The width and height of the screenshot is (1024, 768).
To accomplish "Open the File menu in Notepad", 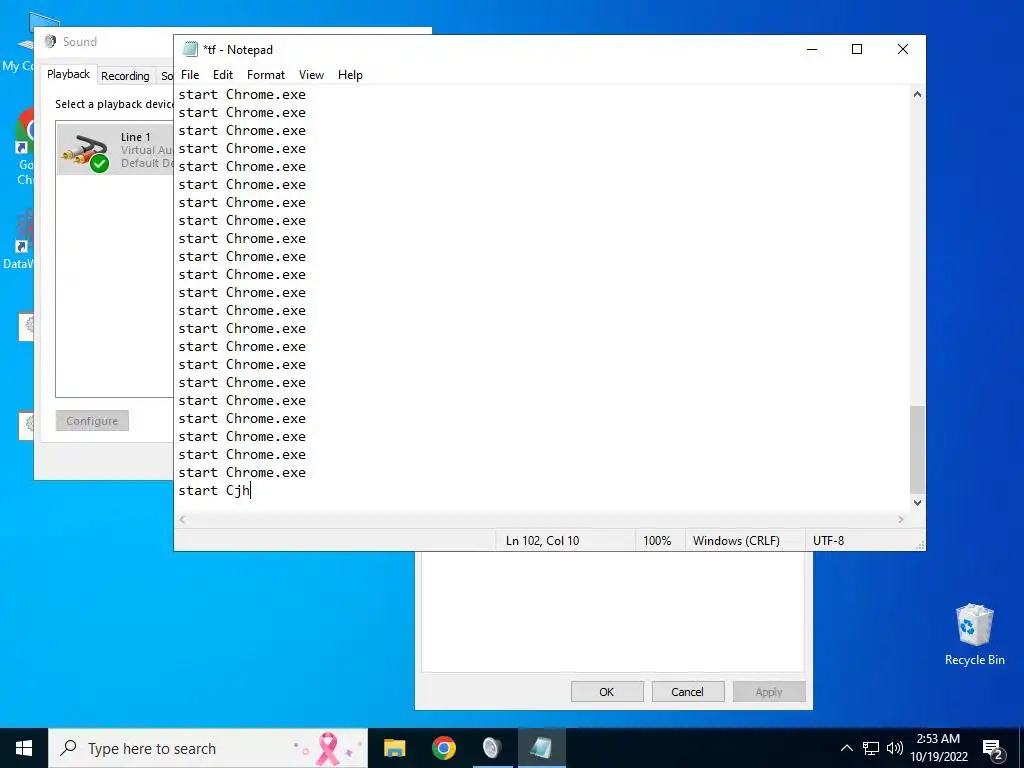I will (190, 75).
